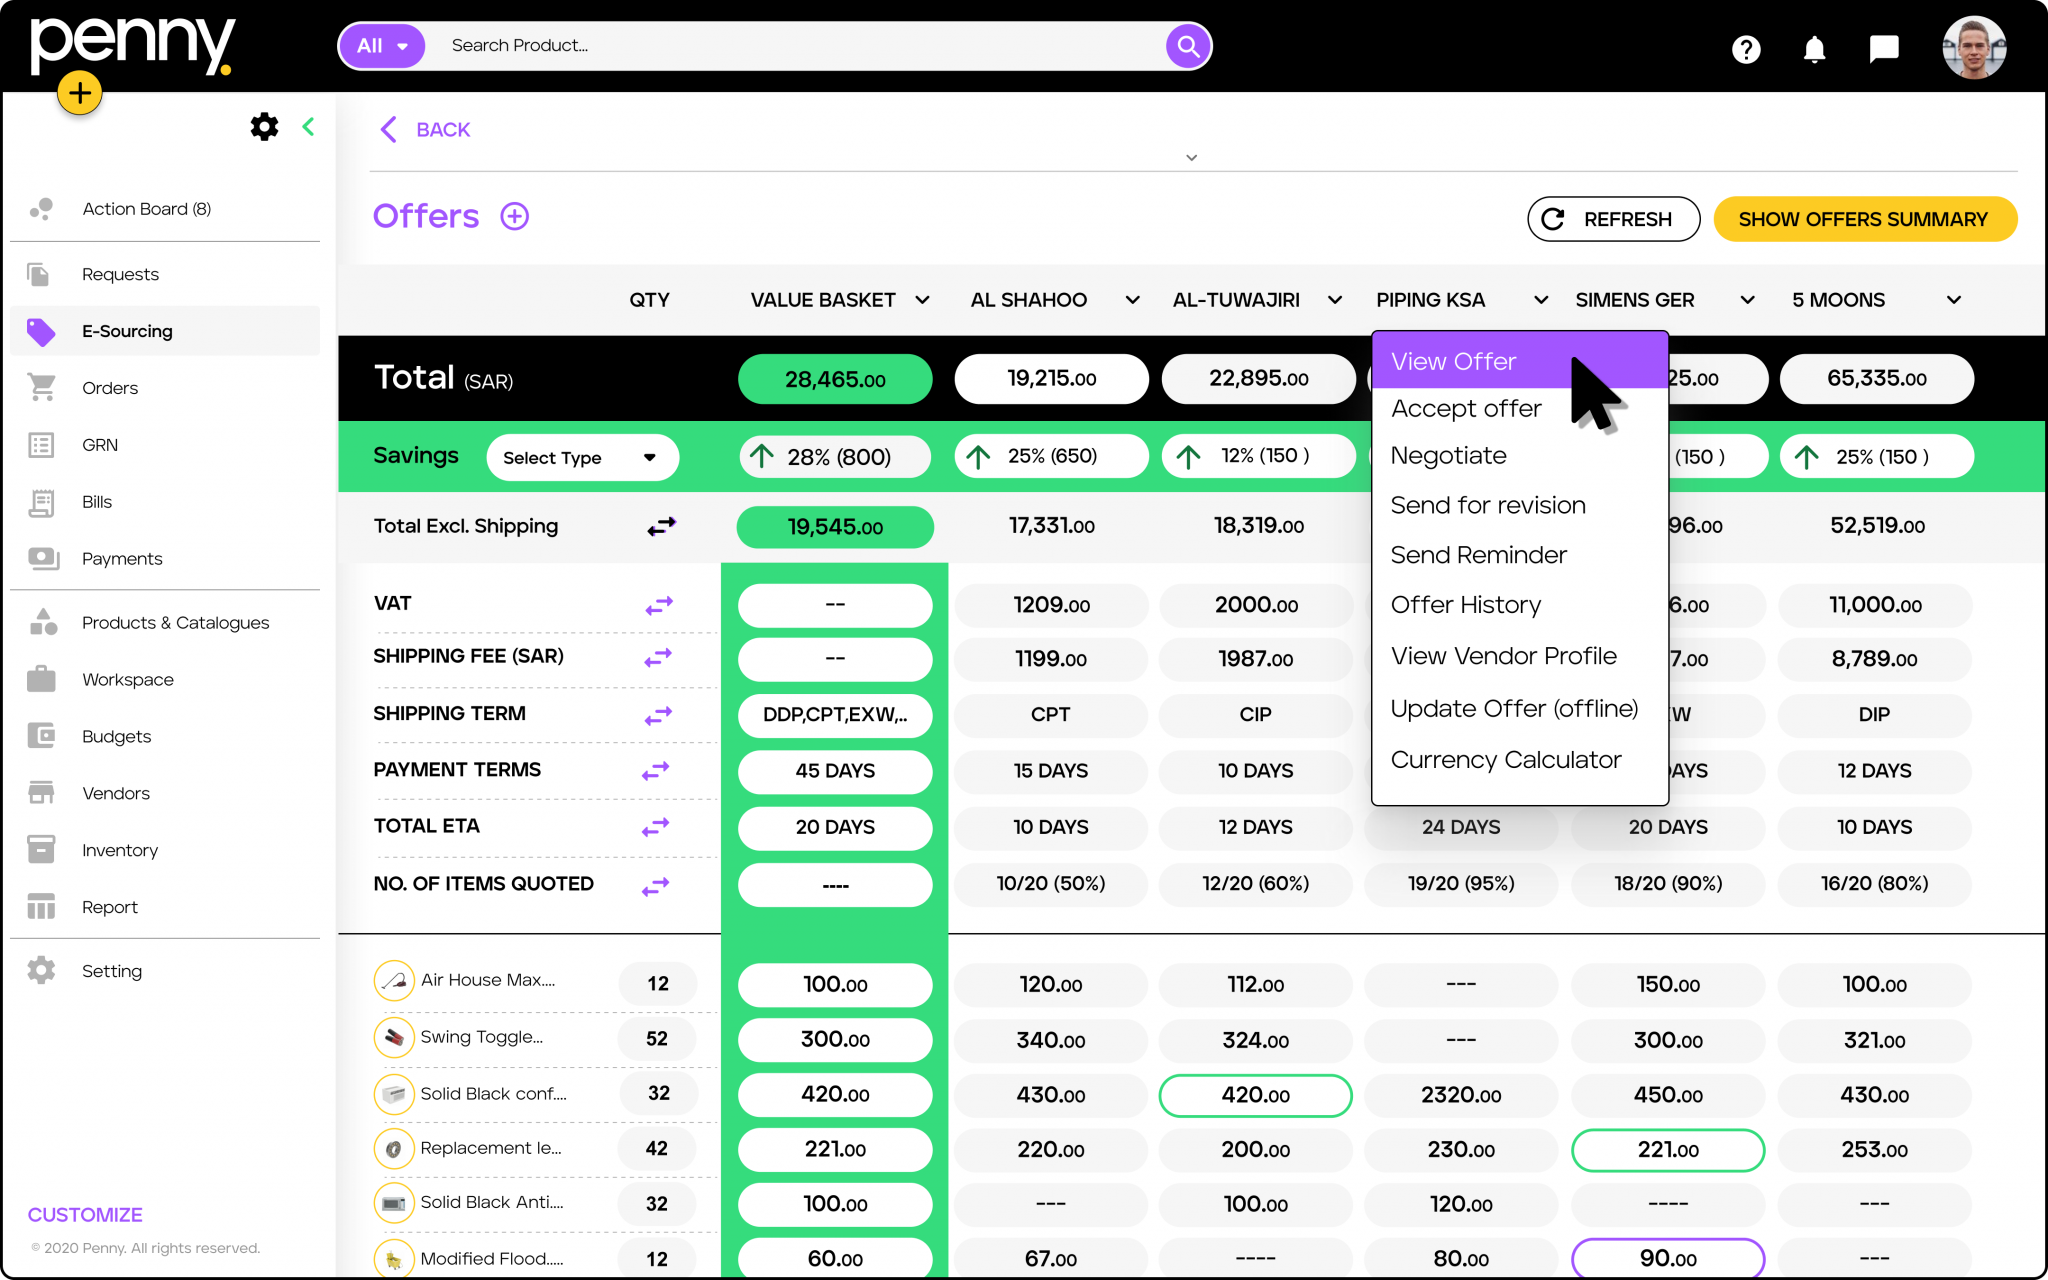Click the Setting gear icon in sidebar
This screenshot has height=1280, width=2048.
pos(41,970)
